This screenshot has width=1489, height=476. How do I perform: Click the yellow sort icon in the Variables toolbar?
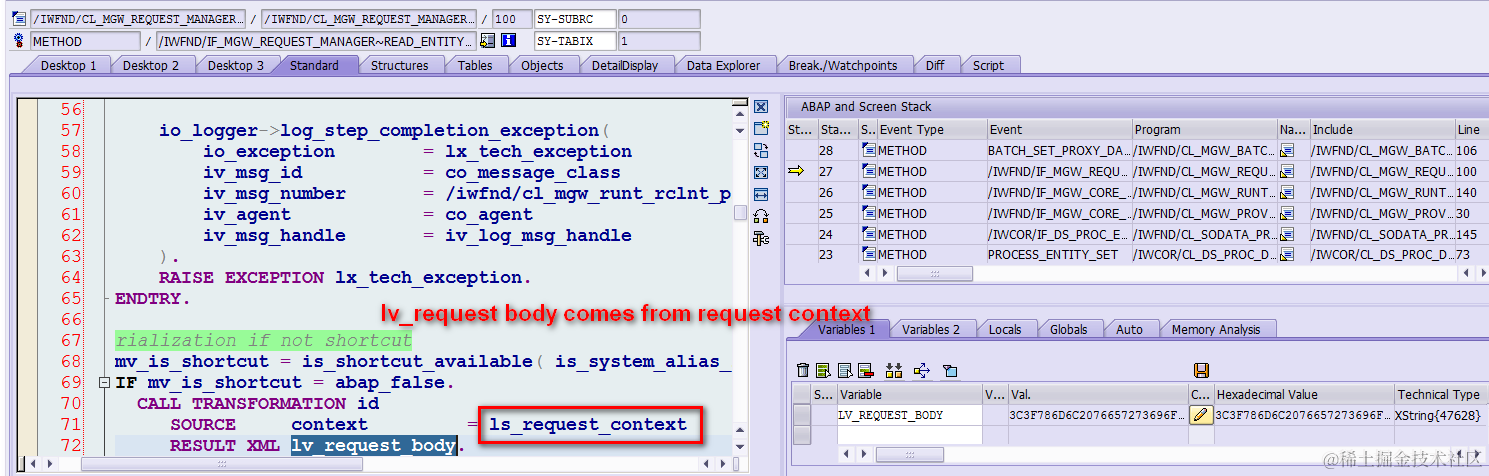click(895, 370)
